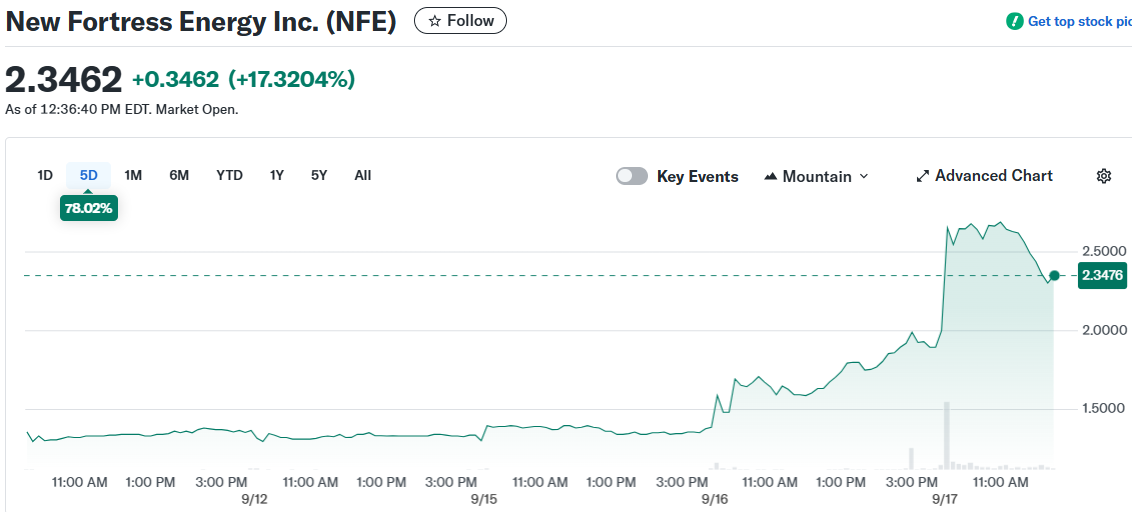The width and height of the screenshot is (1132, 512).
Task: Click the Get top stock picks link
Action: [1079, 22]
